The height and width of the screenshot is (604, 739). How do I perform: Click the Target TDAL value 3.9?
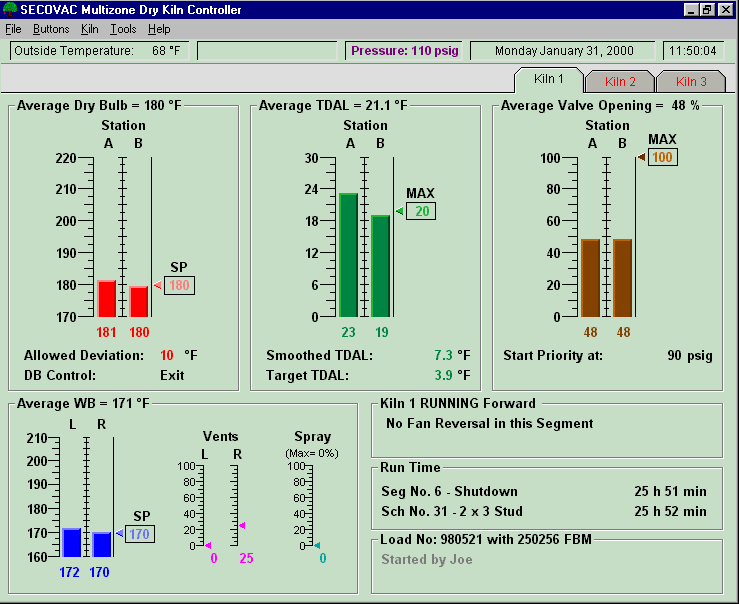click(x=443, y=375)
